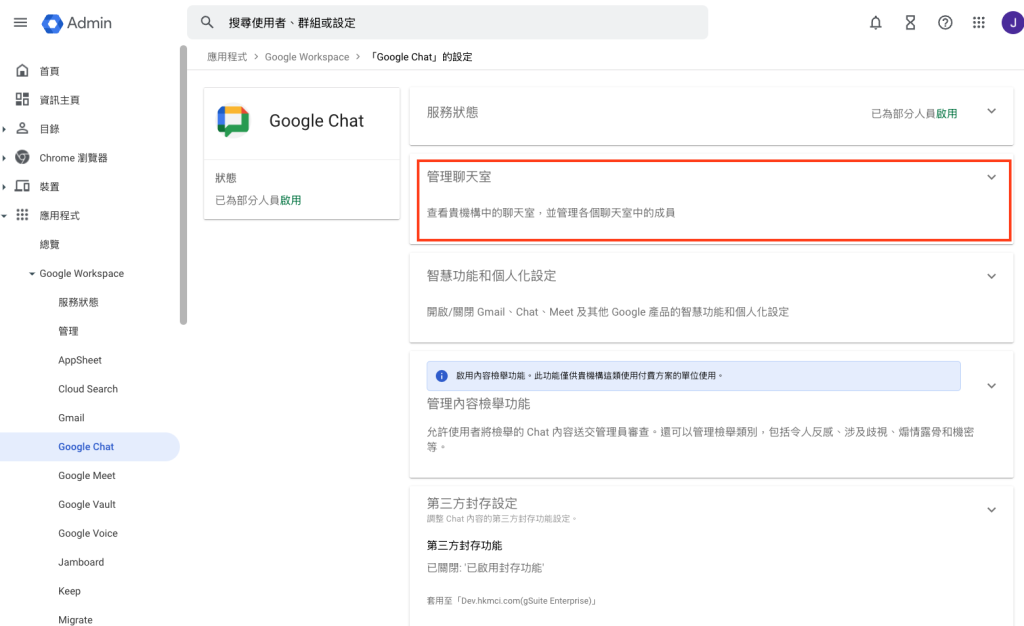The image size is (1024, 626).
Task: Select Keep in the sidebar
Action: tap(69, 591)
